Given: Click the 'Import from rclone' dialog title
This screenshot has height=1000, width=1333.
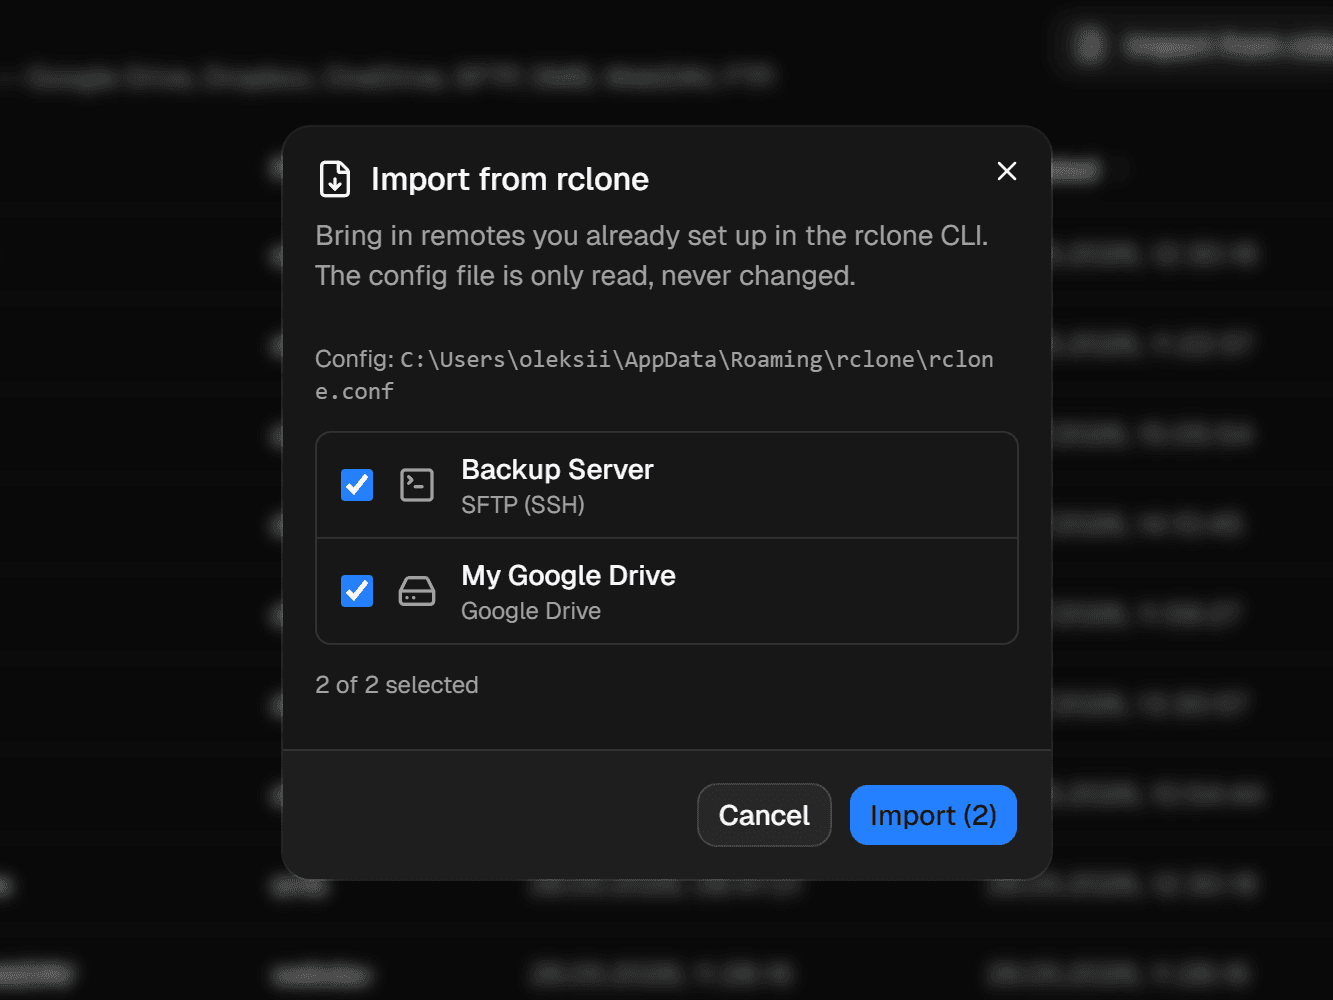Looking at the screenshot, I should tap(510, 179).
